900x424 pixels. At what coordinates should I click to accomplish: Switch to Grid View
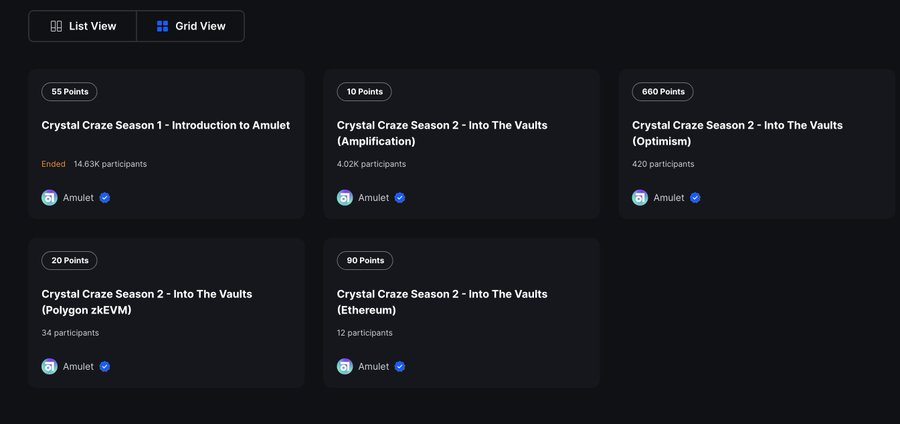[x=191, y=26]
